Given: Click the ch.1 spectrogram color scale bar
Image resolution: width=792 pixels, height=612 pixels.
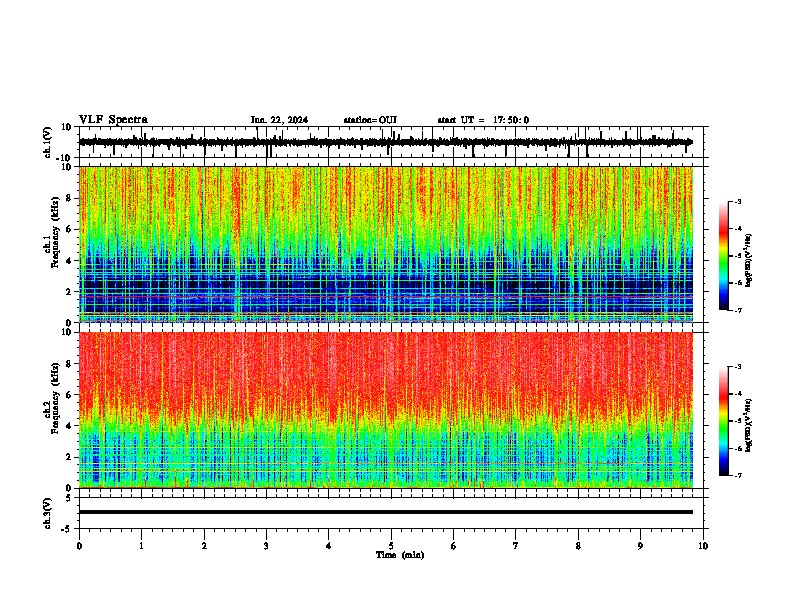Looking at the screenshot, I should 724,256.
